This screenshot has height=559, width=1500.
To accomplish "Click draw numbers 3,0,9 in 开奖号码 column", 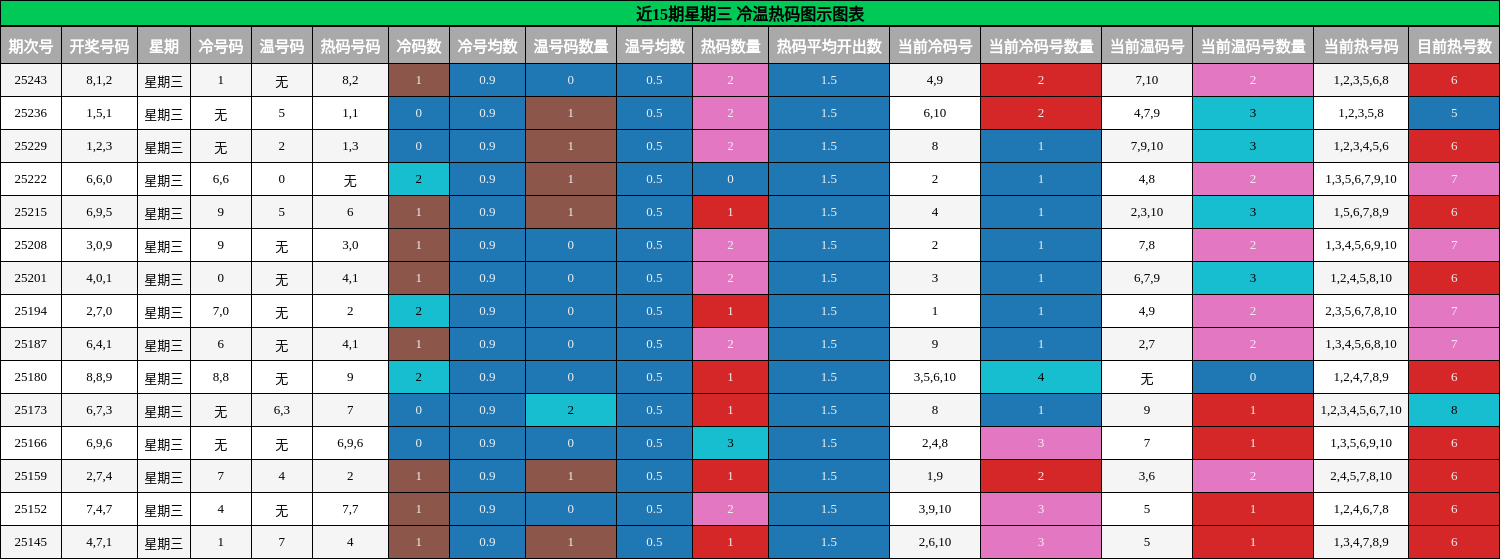I will click(x=99, y=245).
